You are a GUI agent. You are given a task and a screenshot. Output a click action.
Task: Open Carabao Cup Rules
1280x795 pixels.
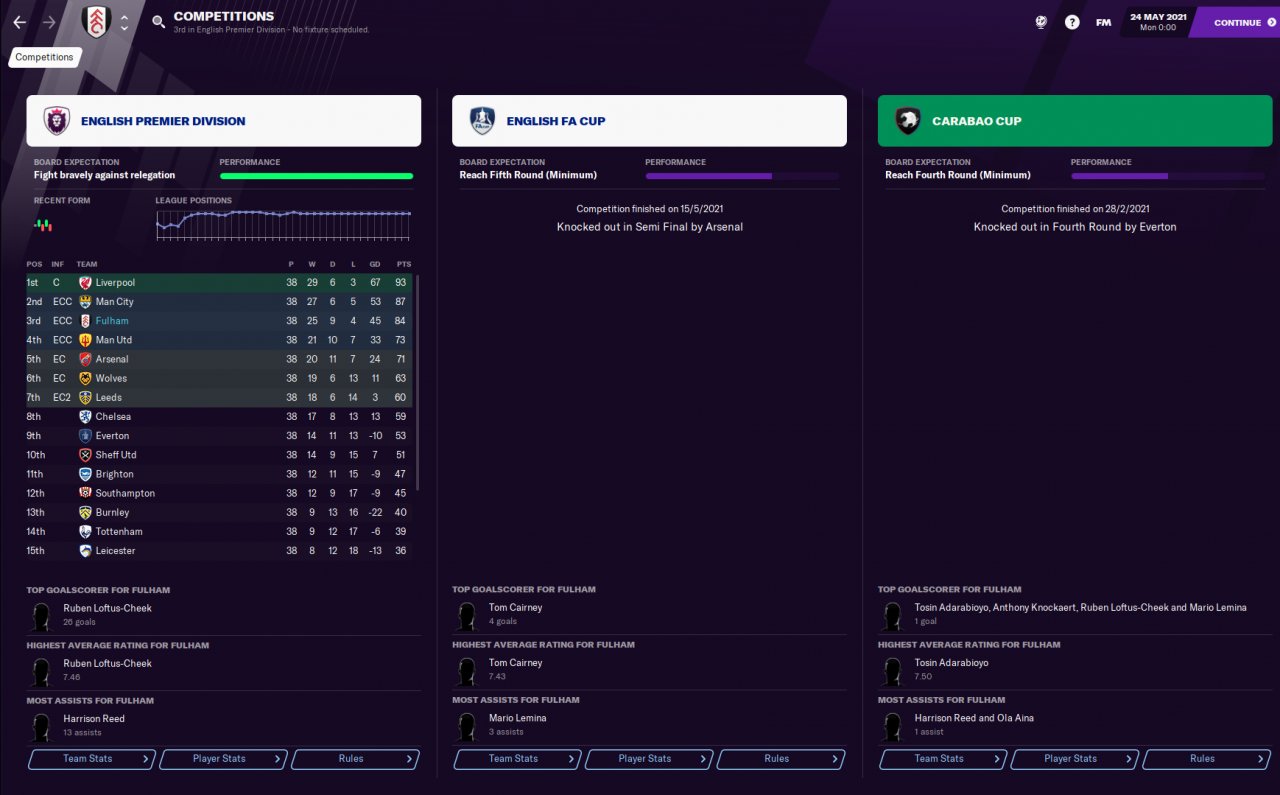[x=1206, y=759]
